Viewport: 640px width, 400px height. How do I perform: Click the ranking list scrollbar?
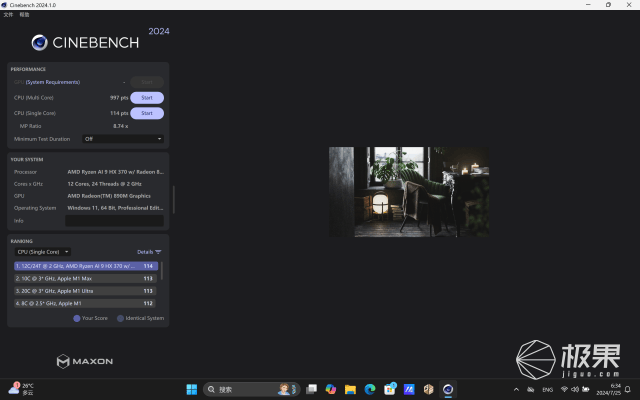click(162, 271)
